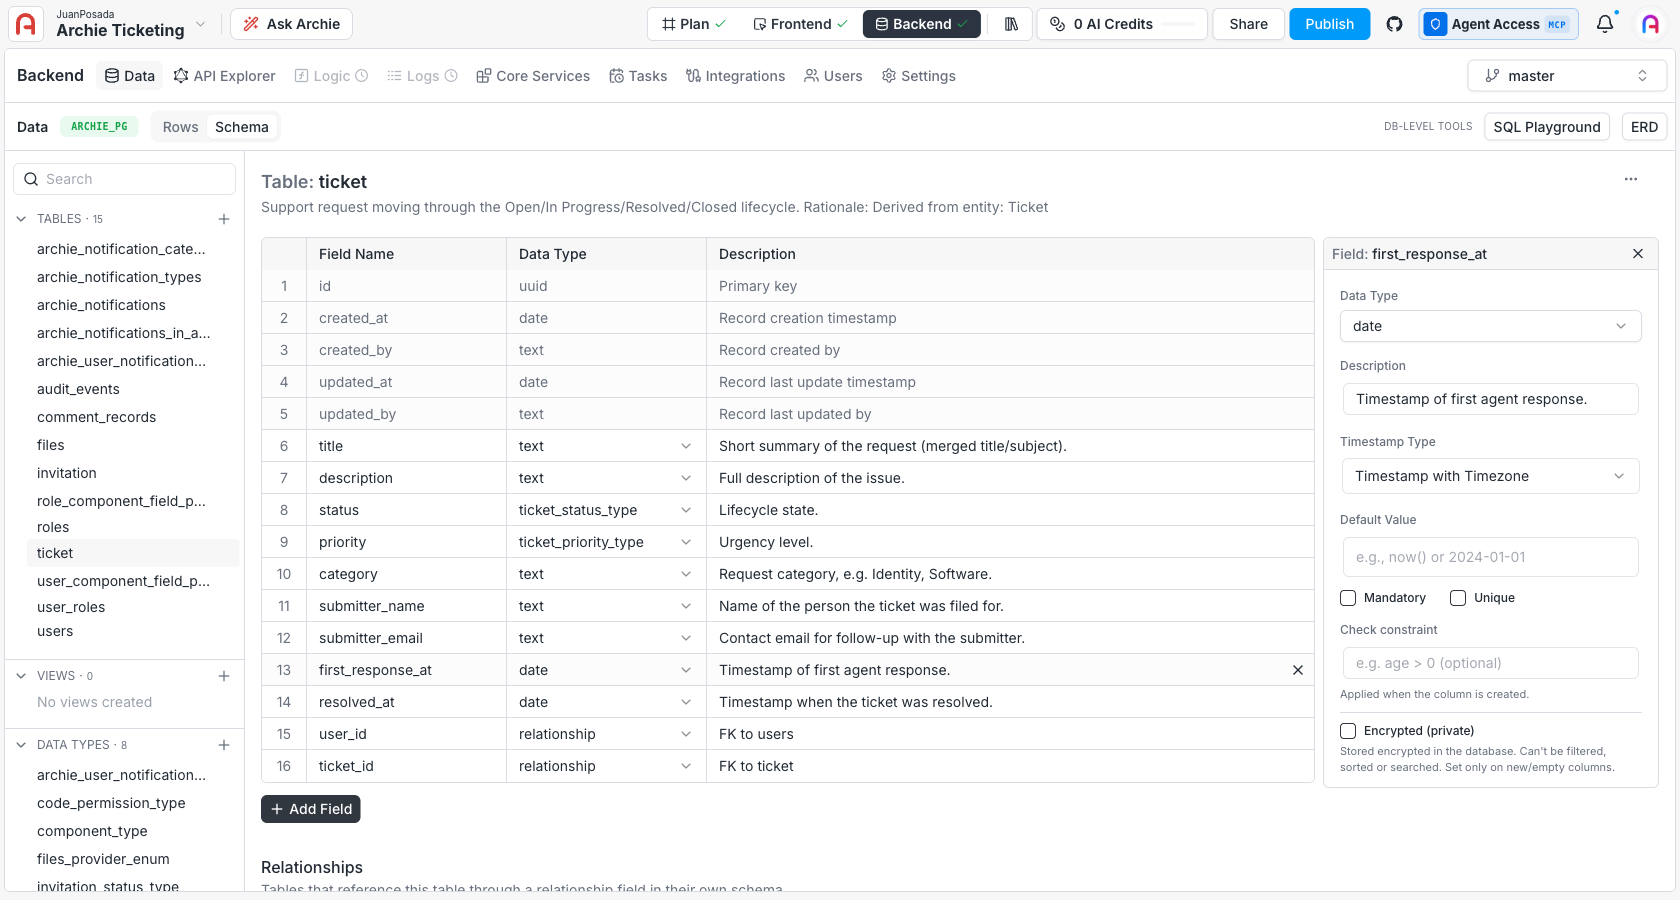This screenshot has width=1680, height=900.
Task: Enable Encrypted (private) checkbox
Action: (x=1348, y=731)
